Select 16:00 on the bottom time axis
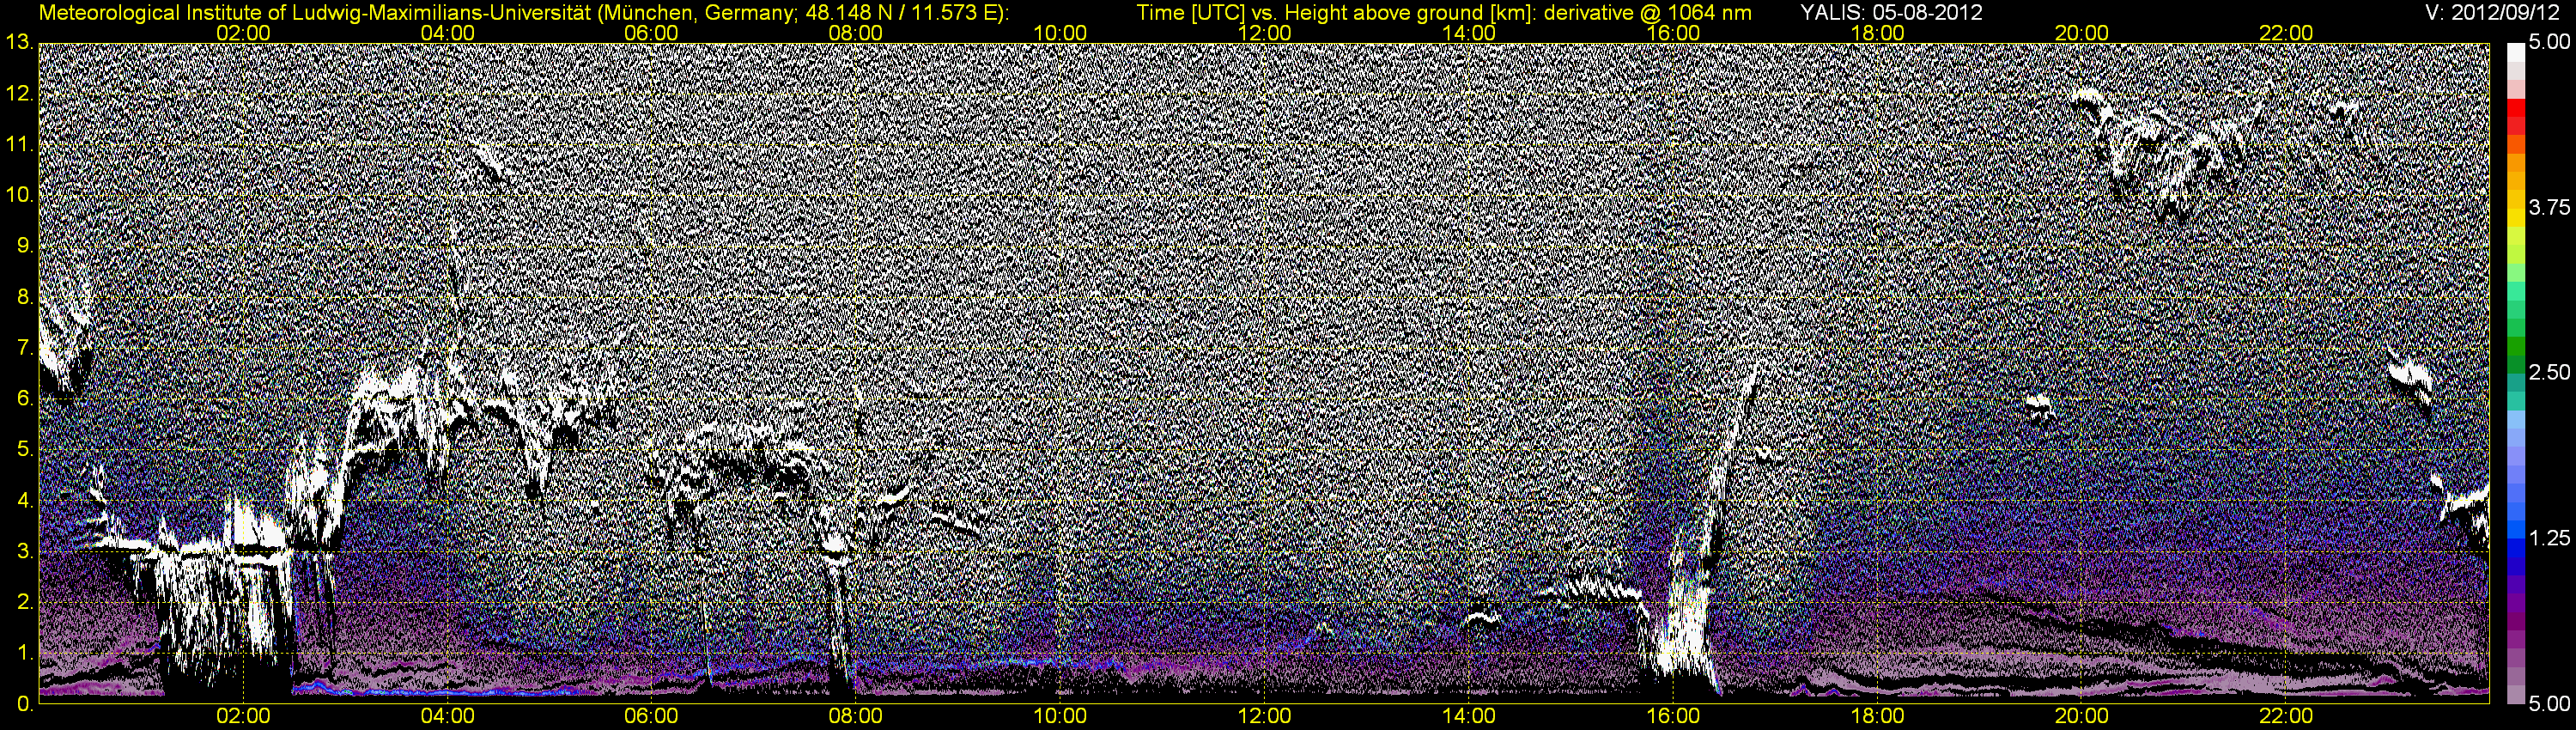Screen dimensions: 2576x730 point(1673,717)
